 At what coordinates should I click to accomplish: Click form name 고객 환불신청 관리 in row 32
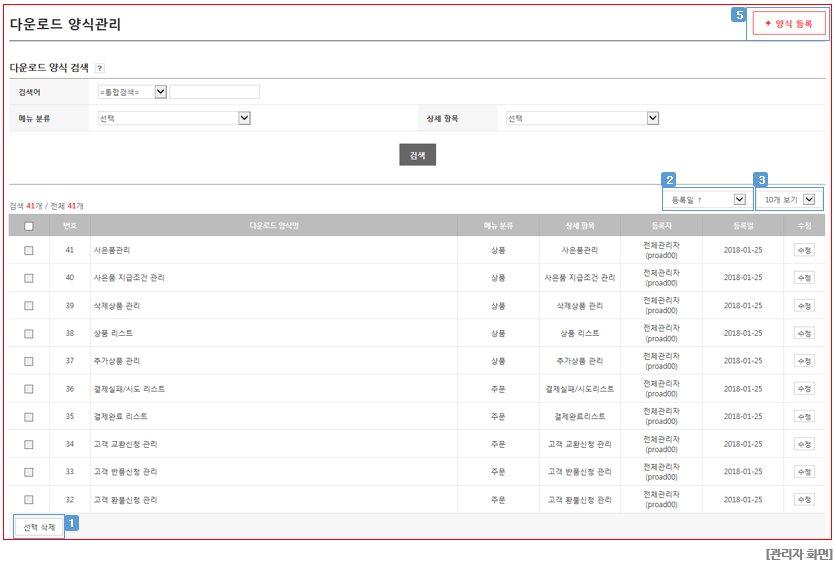pos(125,500)
